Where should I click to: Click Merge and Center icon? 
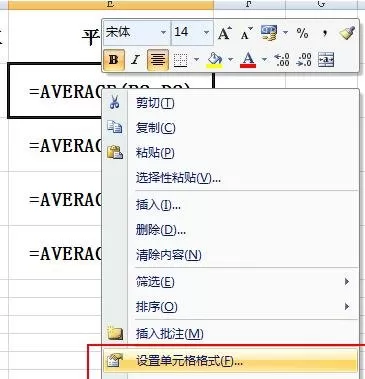pyautogui.click(x=326, y=60)
